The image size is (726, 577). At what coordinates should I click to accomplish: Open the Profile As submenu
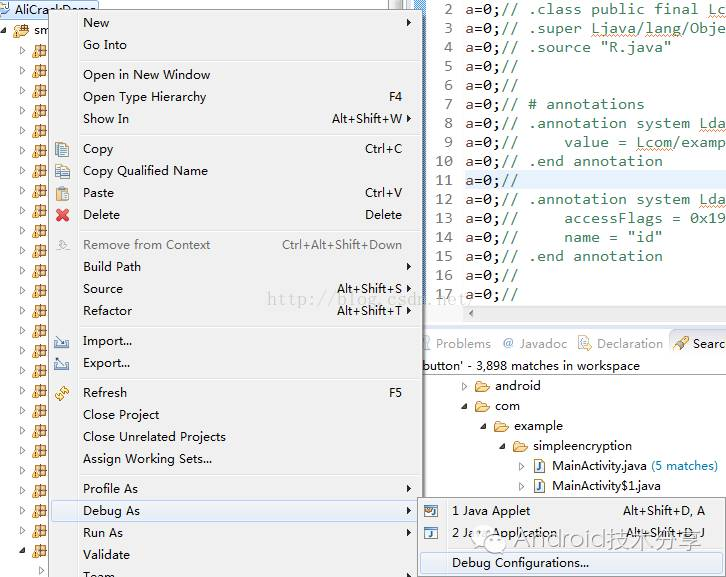237,489
